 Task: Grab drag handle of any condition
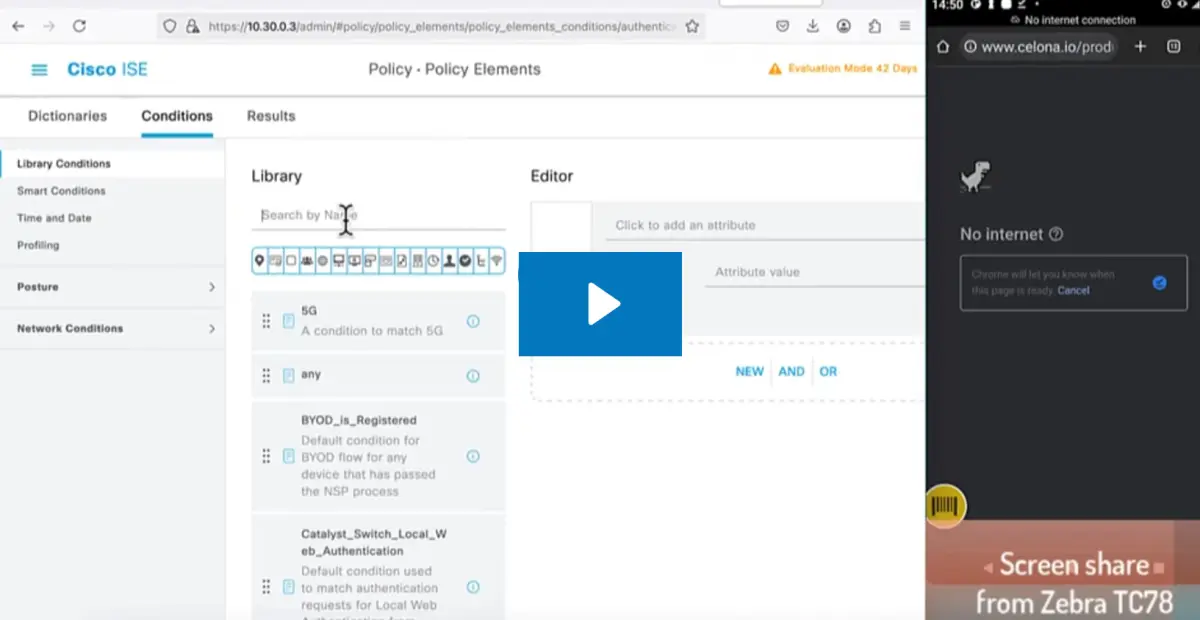tap(266, 376)
